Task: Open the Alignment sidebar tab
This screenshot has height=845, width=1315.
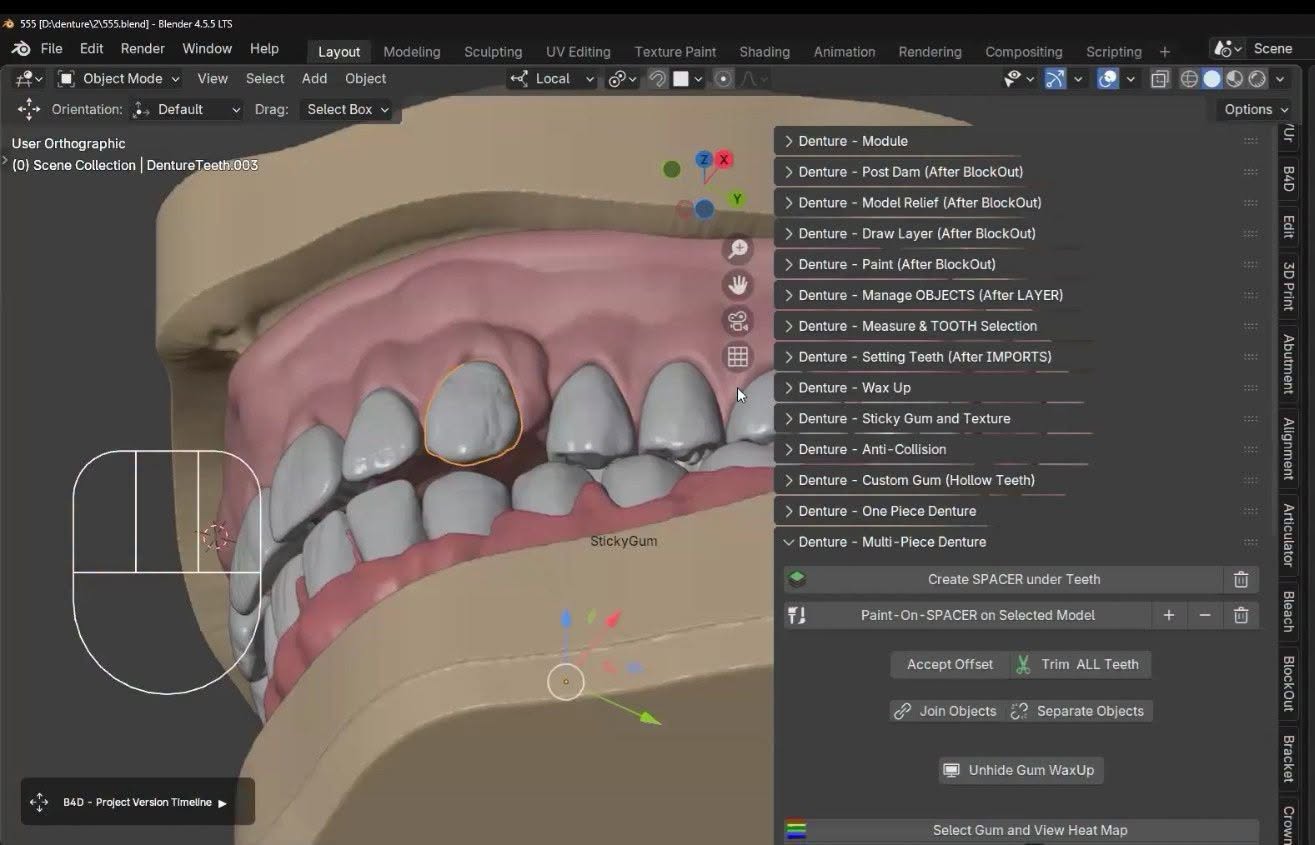Action: (1289, 448)
